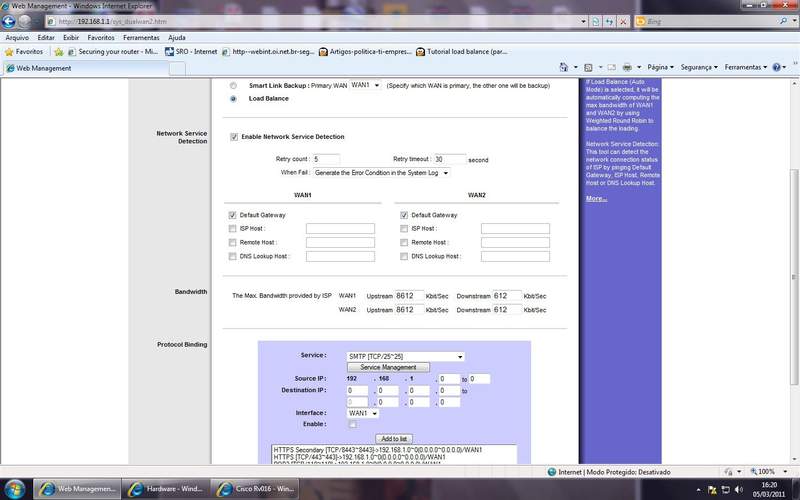800x500 pixels.
Task: Expand the Ferramentas command bar dropdown
Action: 745,67
